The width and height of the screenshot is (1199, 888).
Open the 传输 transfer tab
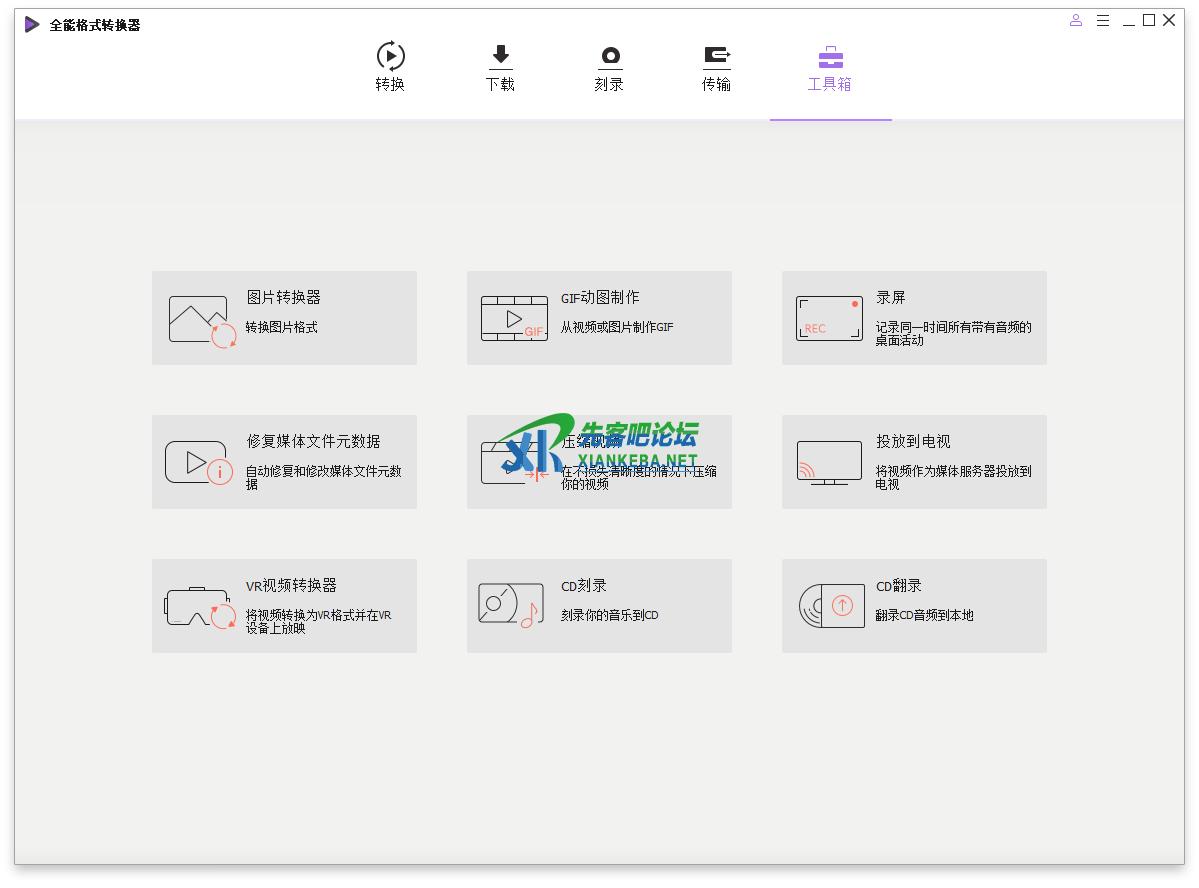click(x=716, y=67)
